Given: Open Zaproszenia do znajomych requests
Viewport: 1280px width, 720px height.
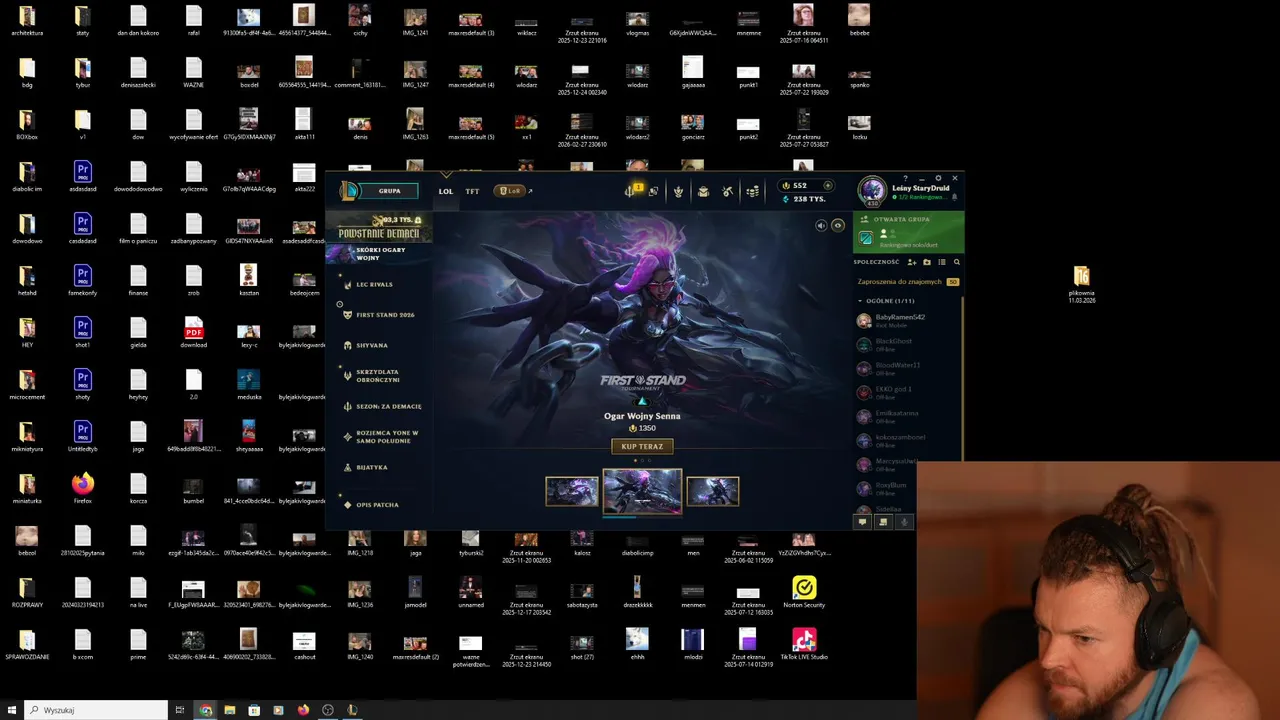Looking at the screenshot, I should [908, 282].
